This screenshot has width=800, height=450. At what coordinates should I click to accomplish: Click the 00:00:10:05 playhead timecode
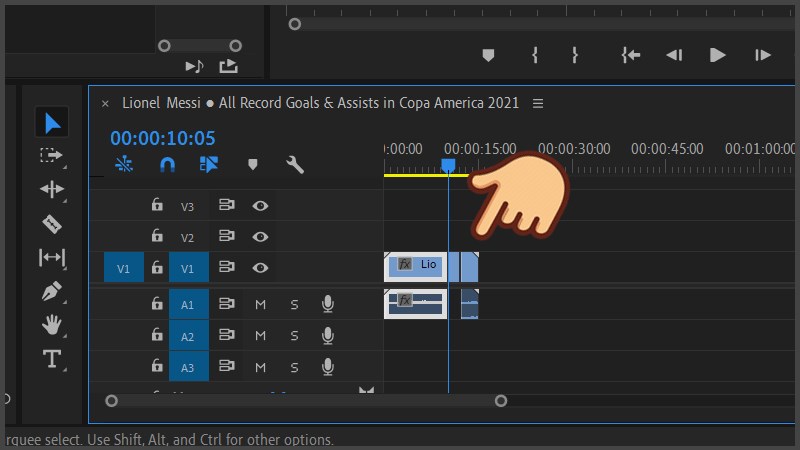tap(163, 138)
